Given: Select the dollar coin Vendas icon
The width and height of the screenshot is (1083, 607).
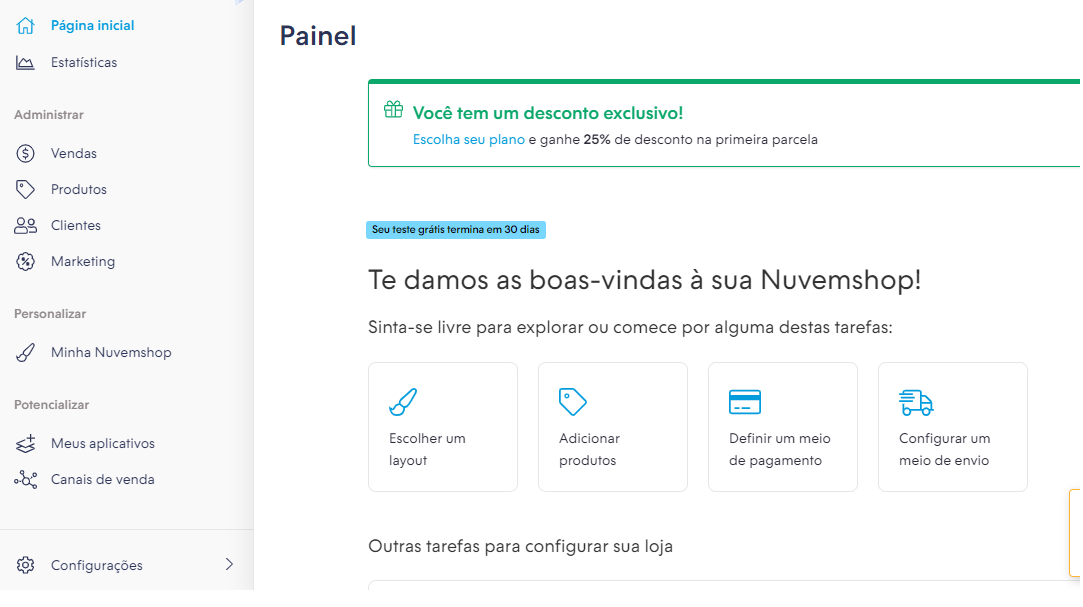Looking at the screenshot, I should click(x=26, y=153).
